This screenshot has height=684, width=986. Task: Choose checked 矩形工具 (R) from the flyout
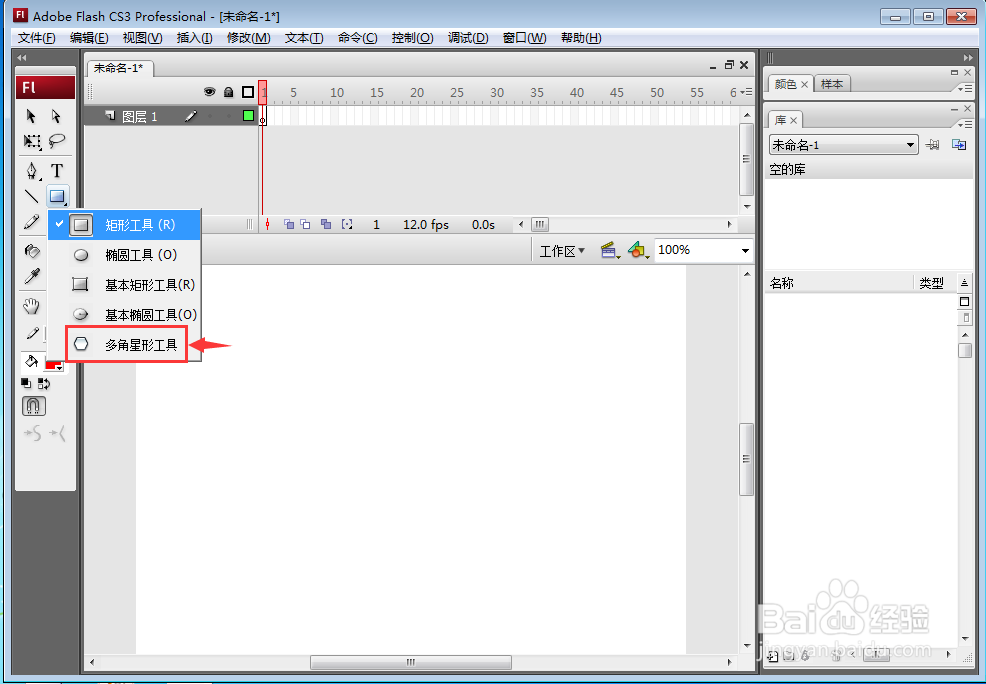[125, 224]
